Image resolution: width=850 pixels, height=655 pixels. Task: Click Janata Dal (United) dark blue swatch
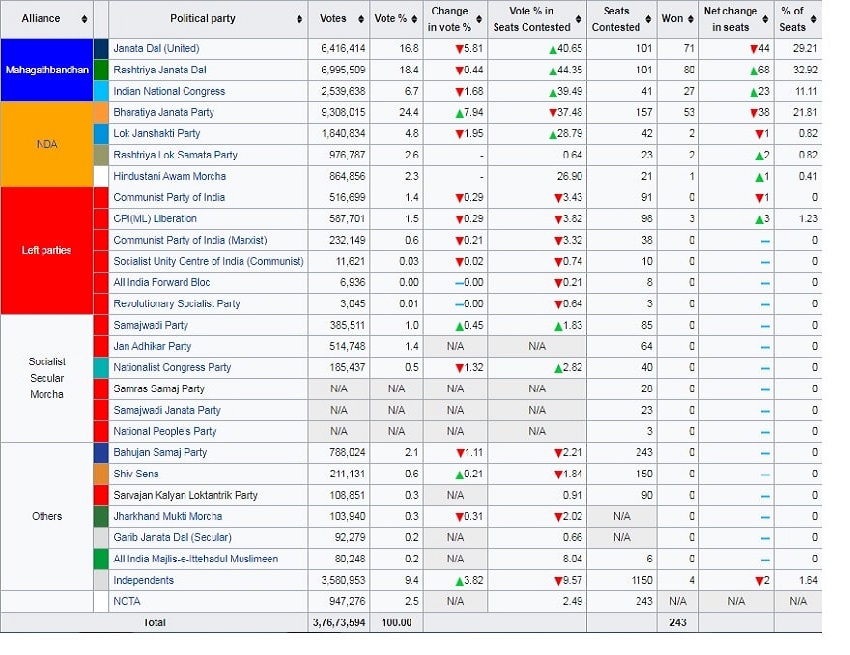pyautogui.click(x=101, y=48)
